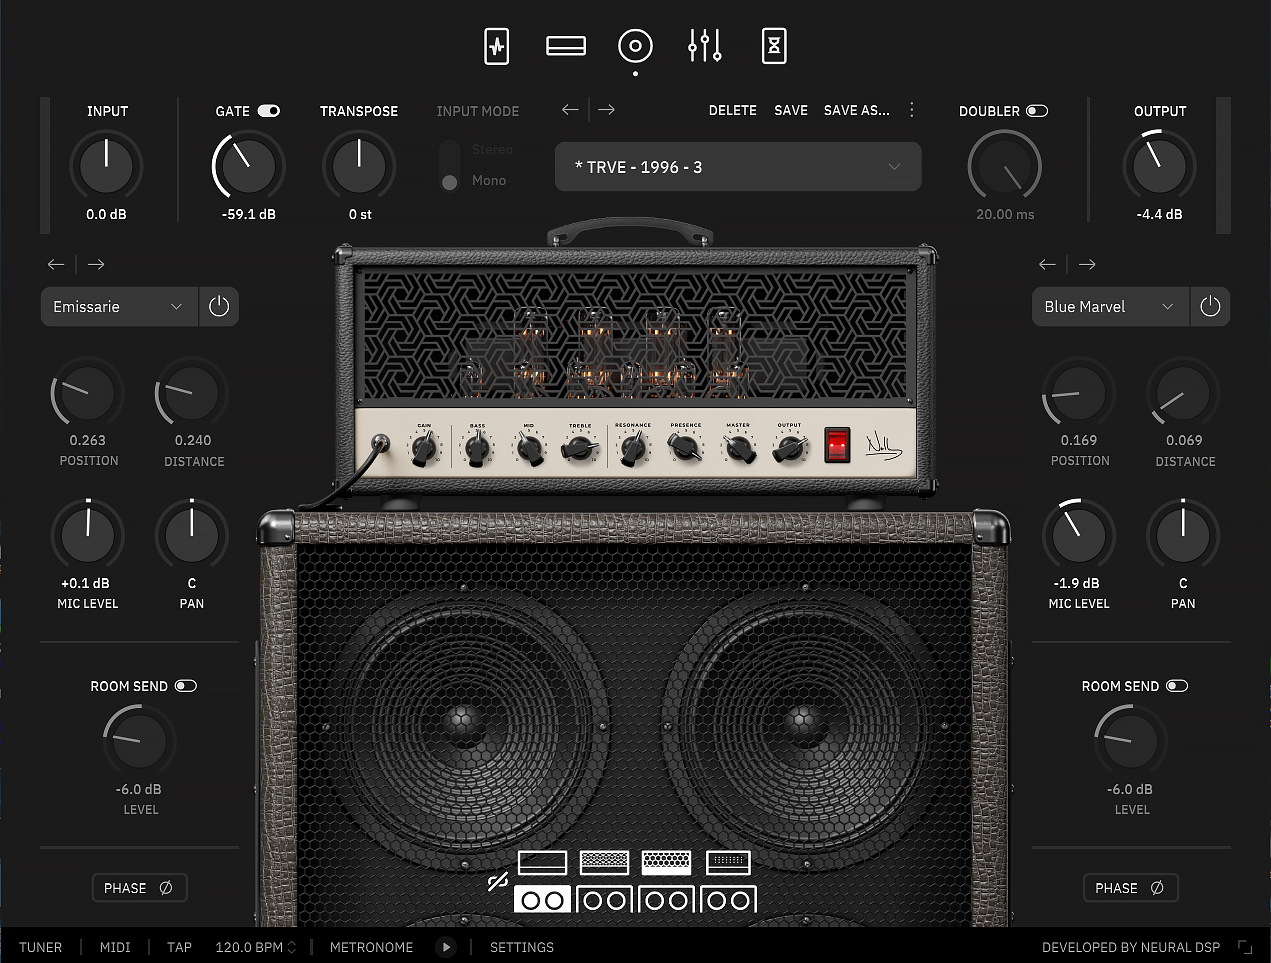Click SAVE preset button
Image resolution: width=1271 pixels, height=963 pixels.
(x=791, y=111)
